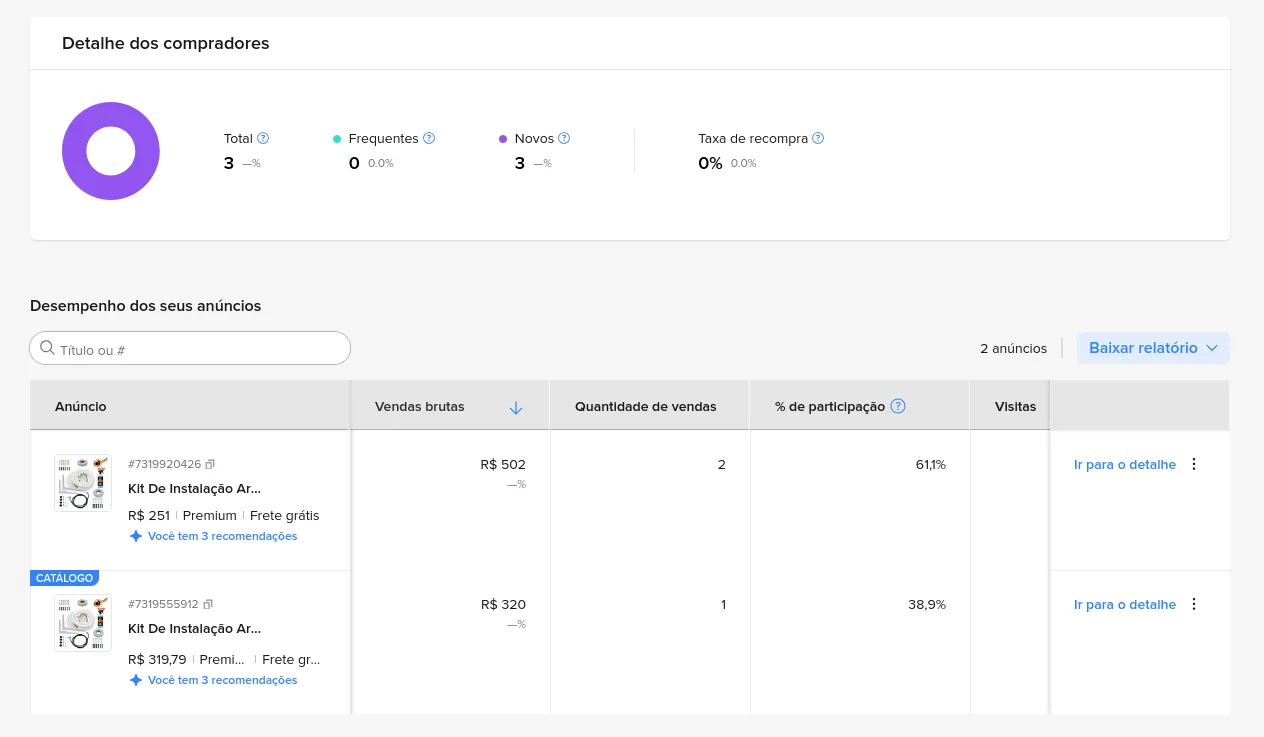
Task: Select the CATÁLOGO badge
Action: click(x=64, y=578)
